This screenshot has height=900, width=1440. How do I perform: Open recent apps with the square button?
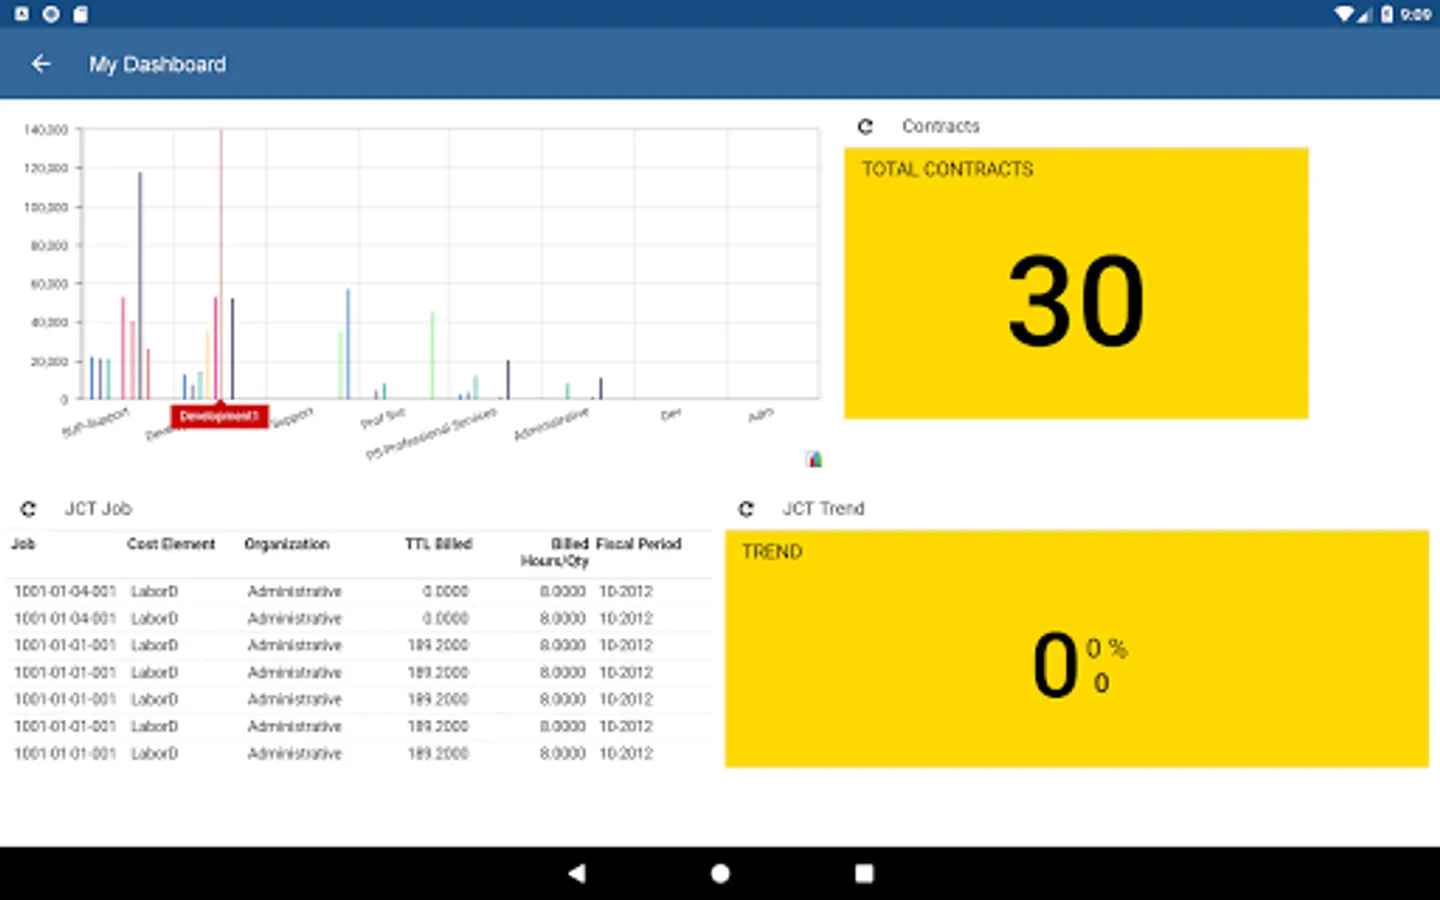coord(864,873)
